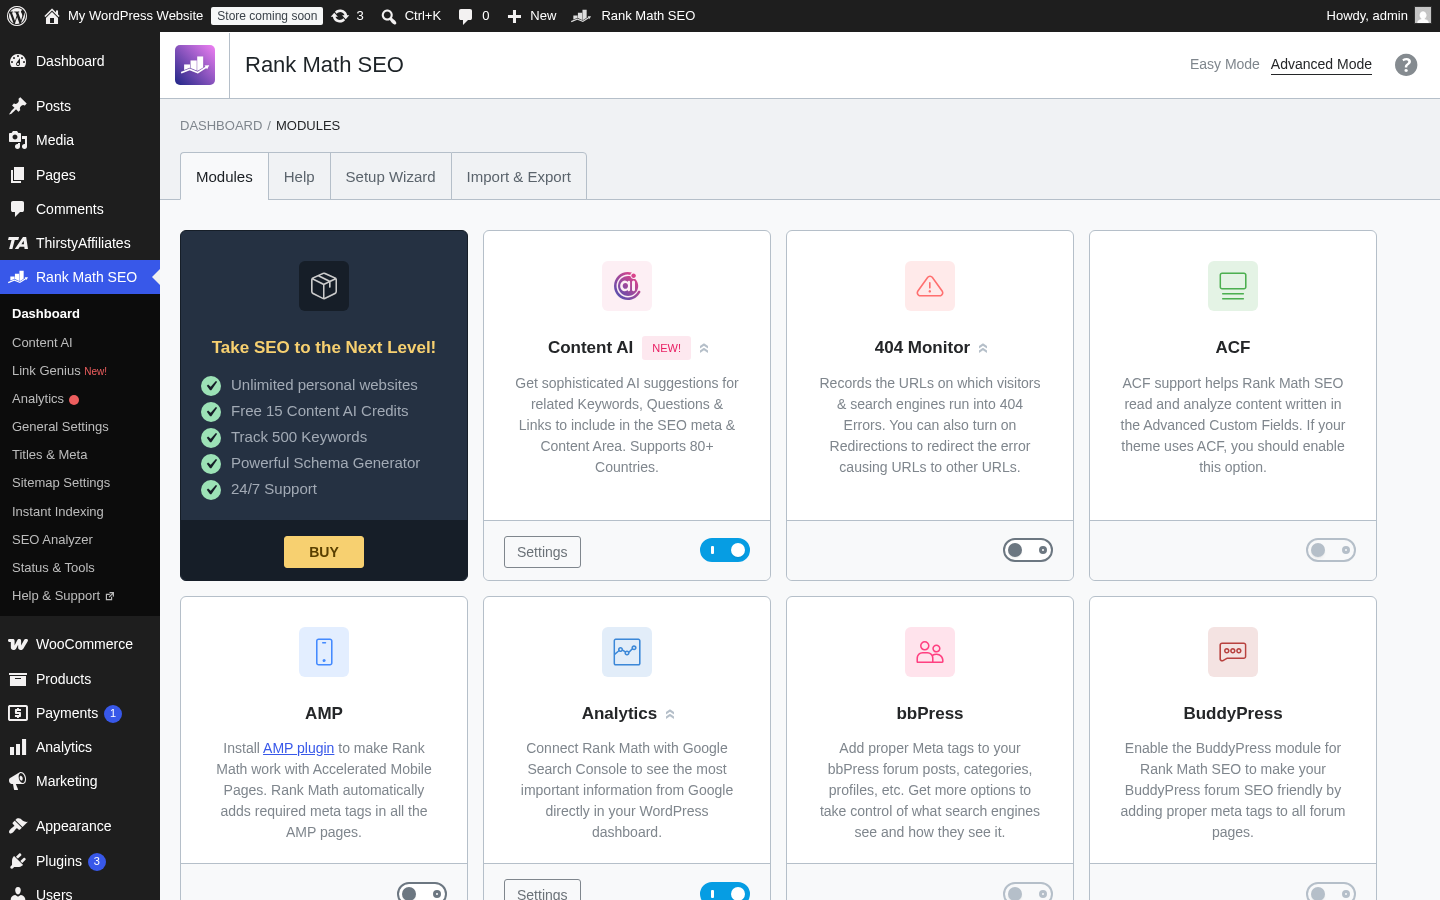Open Sitemap Settings submenu item
This screenshot has width=1440, height=900.
[x=61, y=482]
